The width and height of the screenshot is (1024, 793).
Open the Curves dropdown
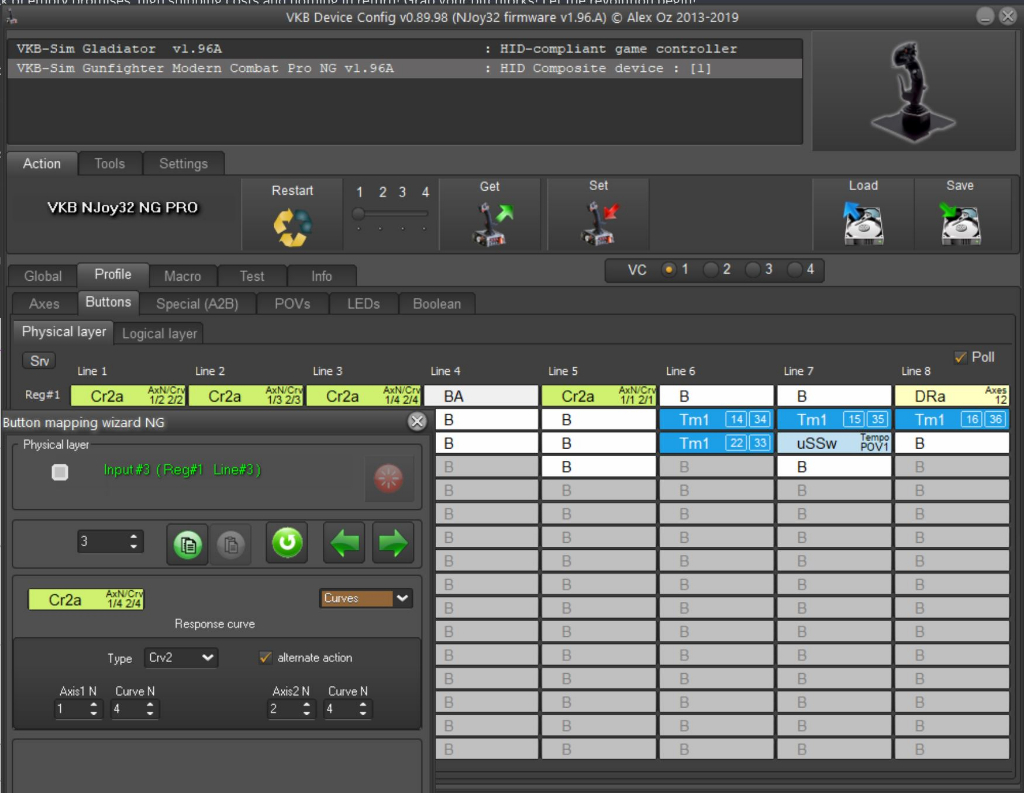coord(366,598)
